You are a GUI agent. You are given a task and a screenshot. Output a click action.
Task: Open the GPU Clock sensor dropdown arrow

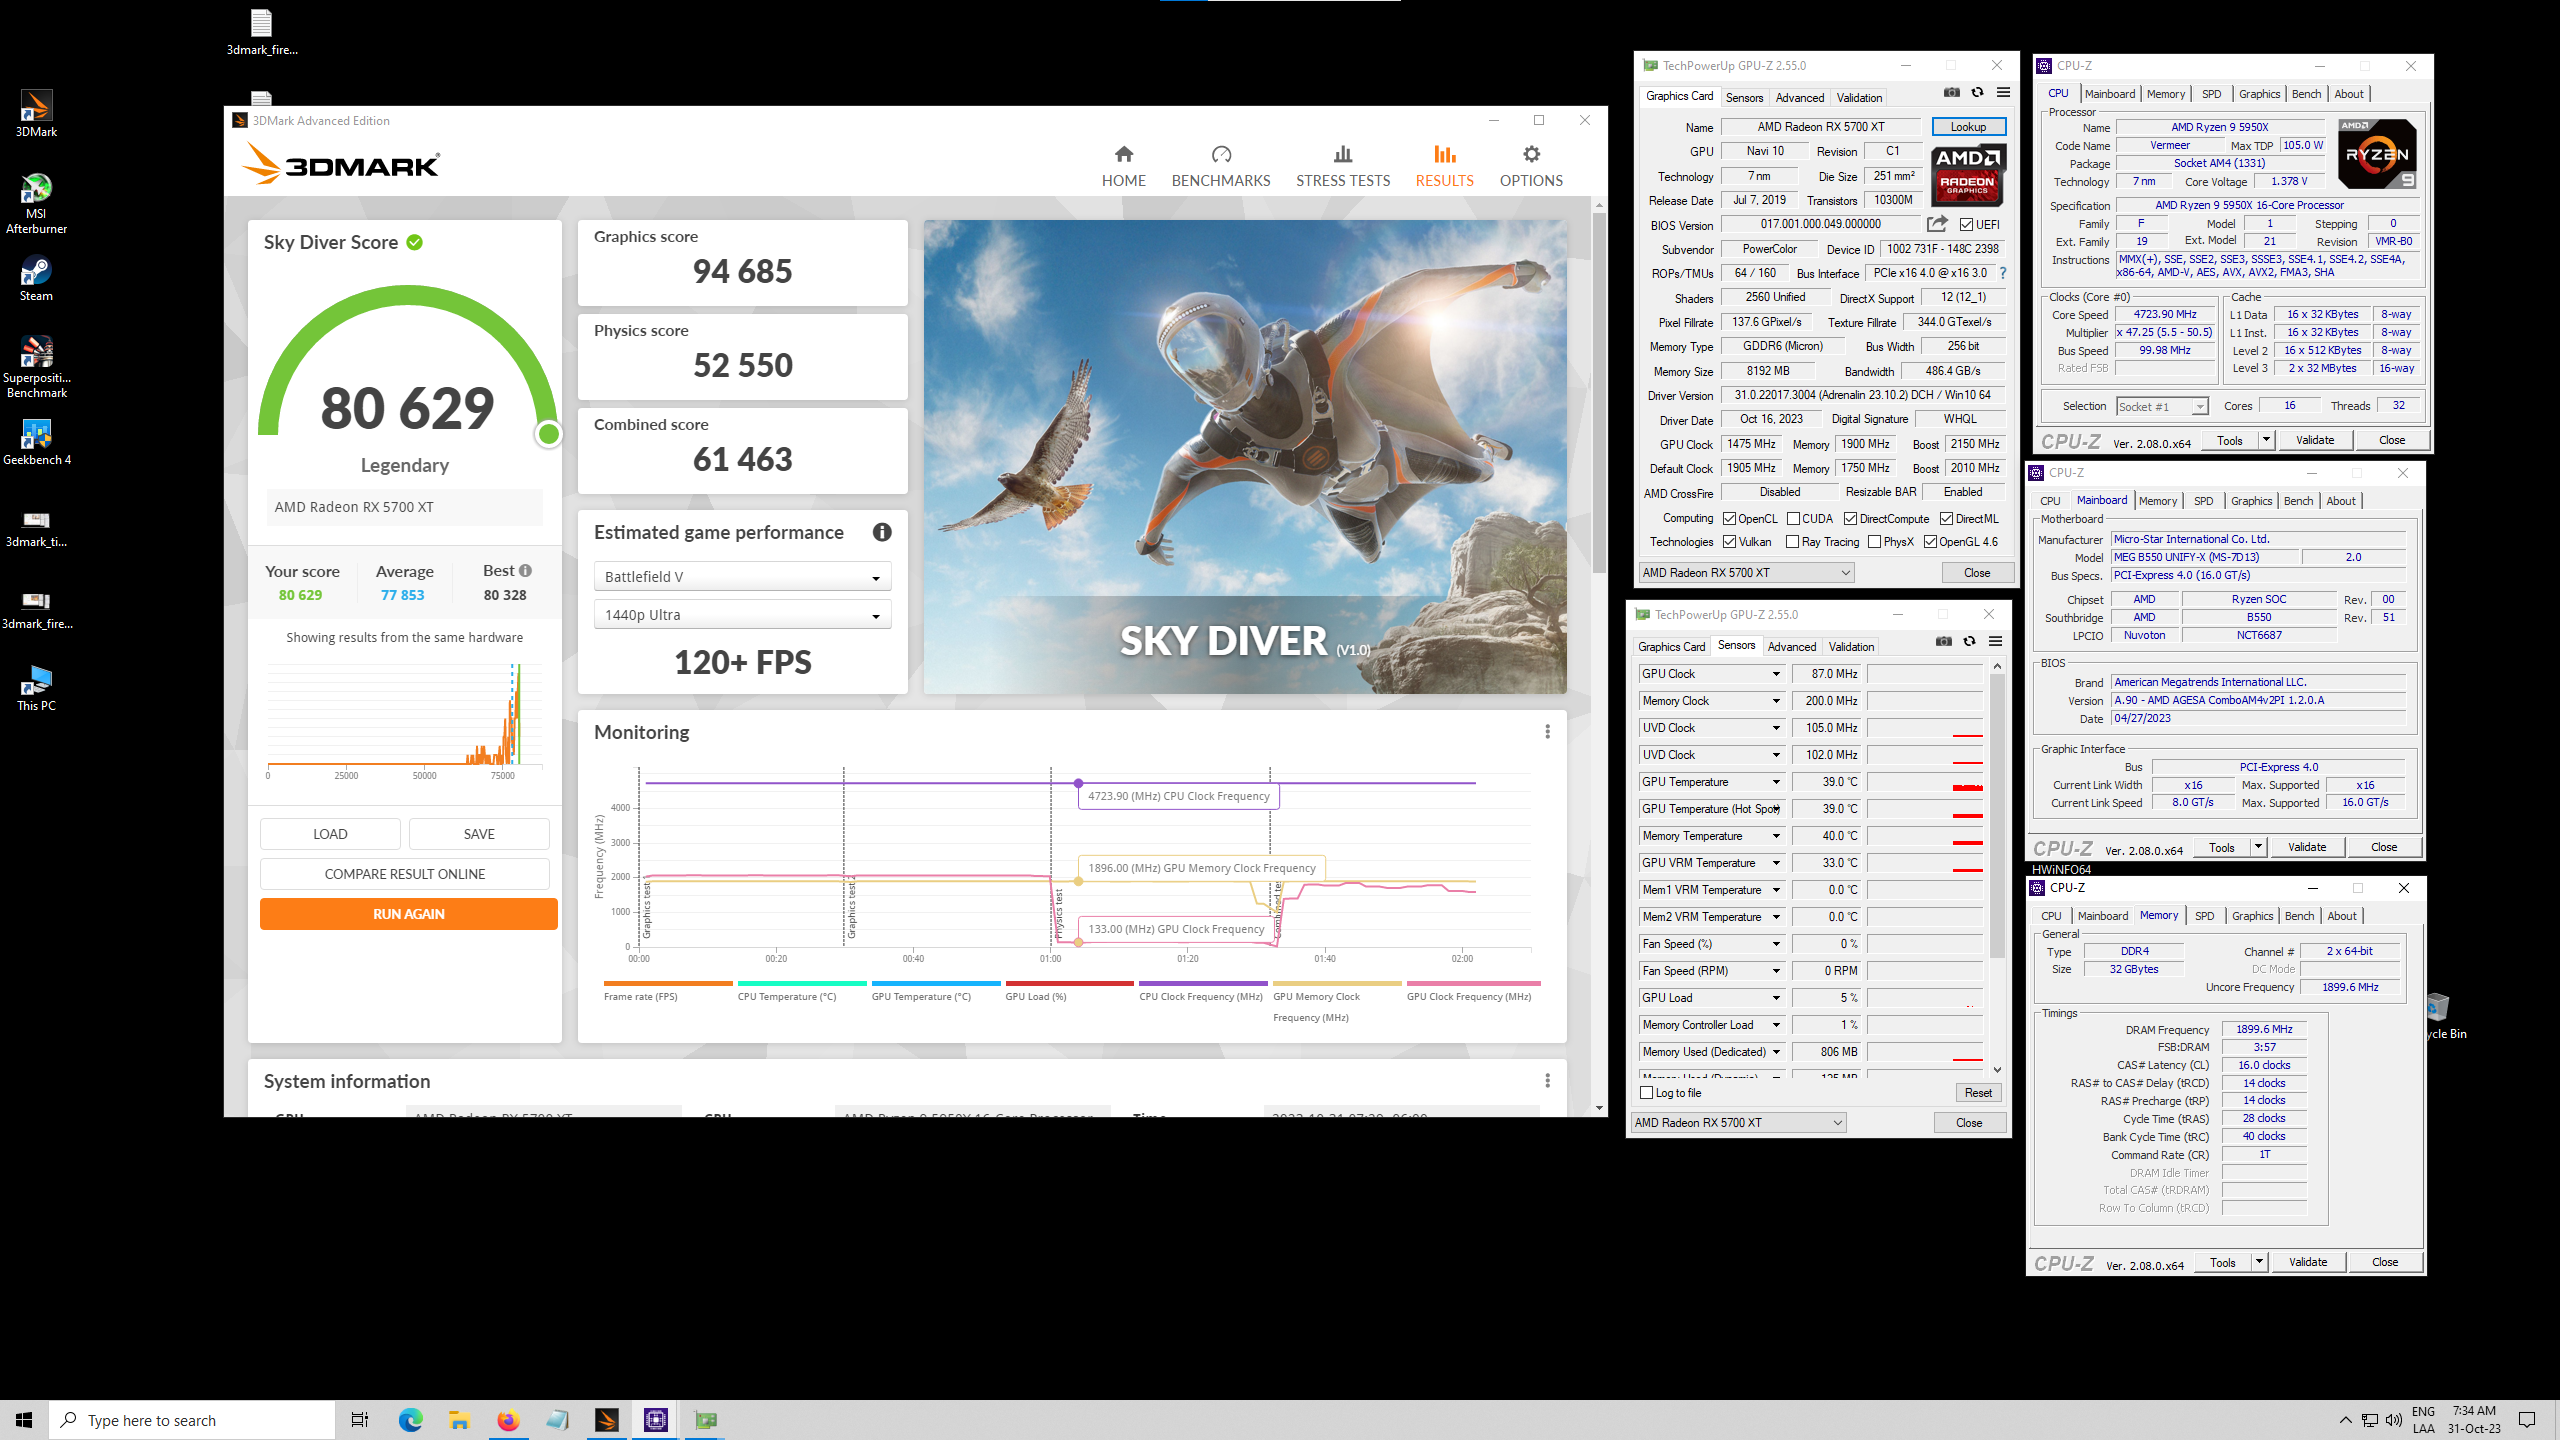(x=1776, y=674)
